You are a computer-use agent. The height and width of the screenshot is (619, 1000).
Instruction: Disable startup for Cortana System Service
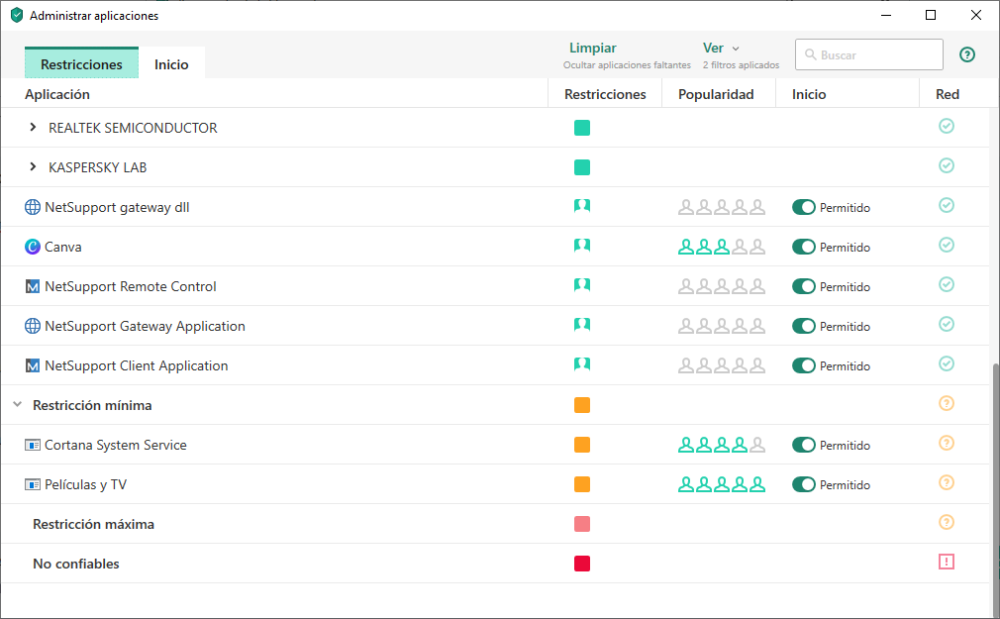coord(804,445)
